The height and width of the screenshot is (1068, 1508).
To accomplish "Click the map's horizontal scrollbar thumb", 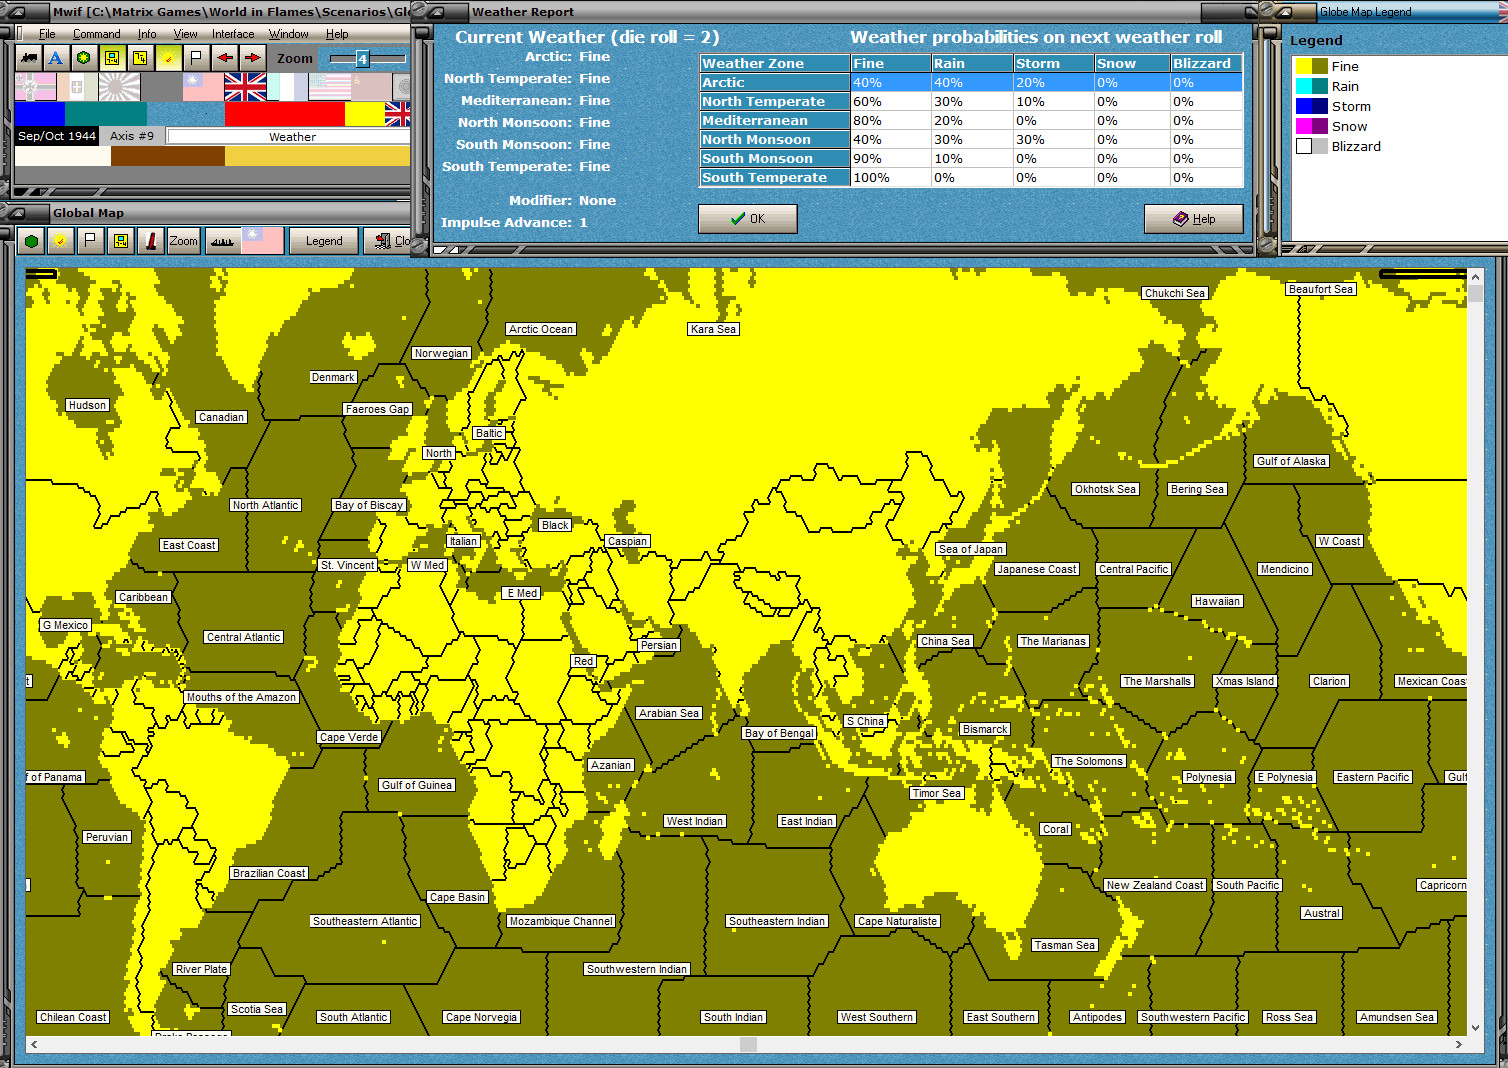I will [x=748, y=1044].
